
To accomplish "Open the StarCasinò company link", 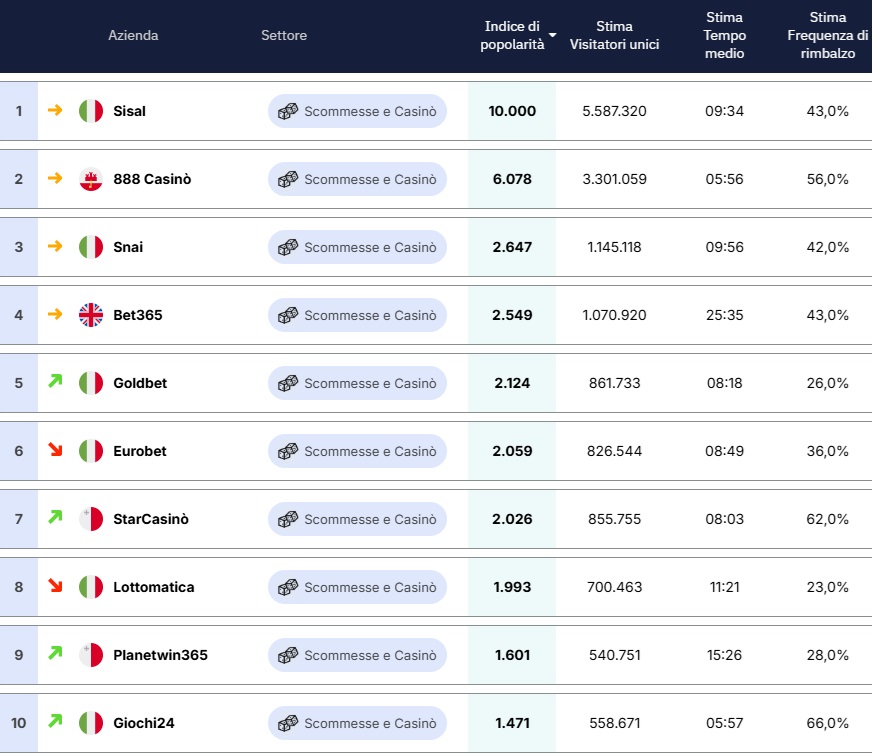I will [151, 519].
